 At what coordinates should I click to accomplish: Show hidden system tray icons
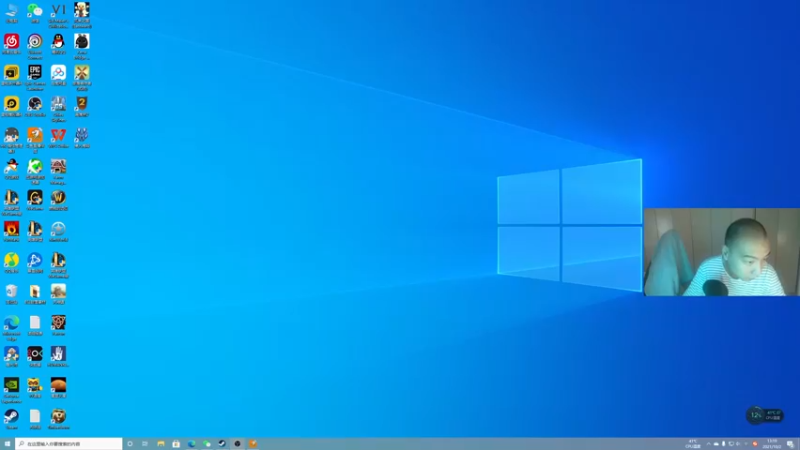coord(708,444)
